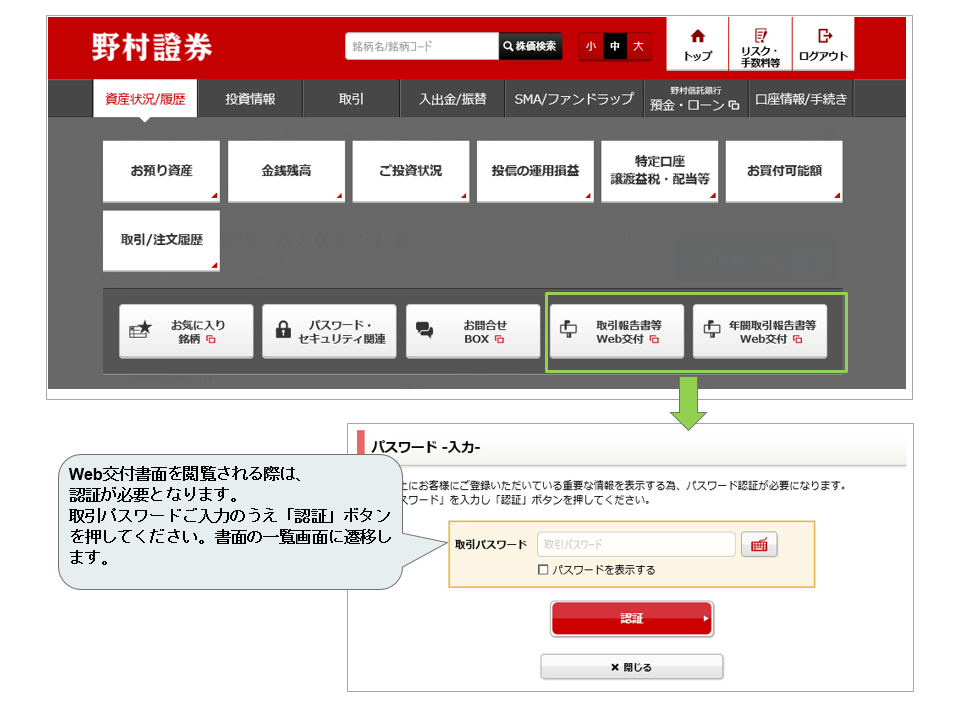Click the 閉じる button

[632, 667]
